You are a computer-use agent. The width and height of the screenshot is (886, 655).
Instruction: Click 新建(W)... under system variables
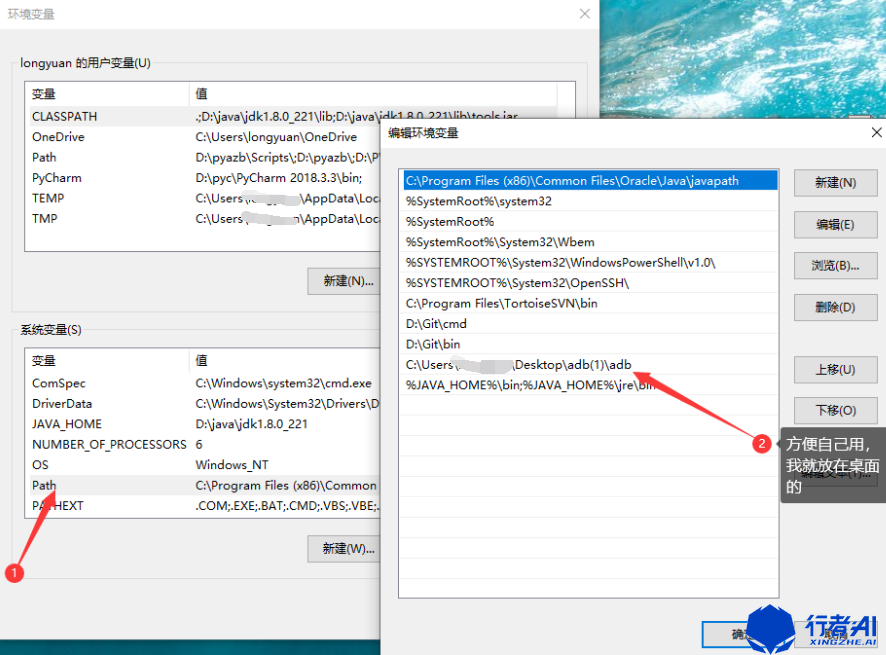click(345, 548)
